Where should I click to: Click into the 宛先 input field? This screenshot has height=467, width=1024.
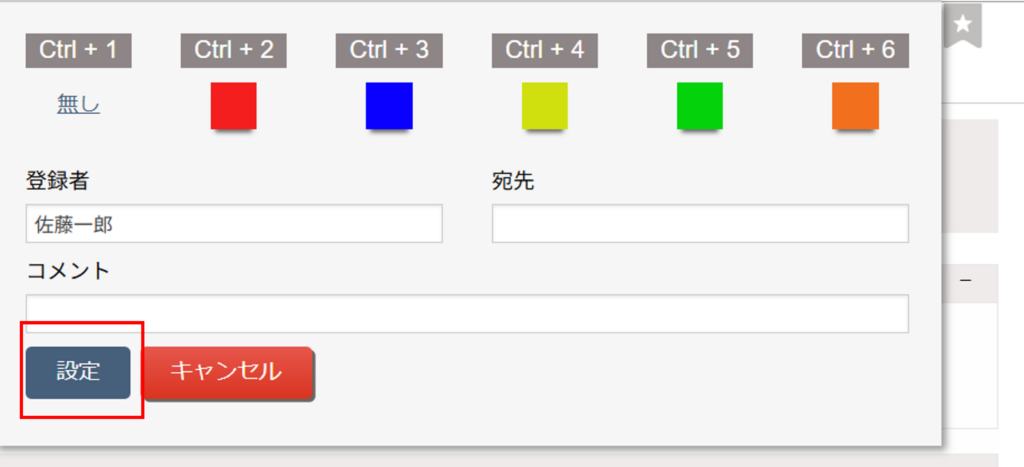click(700, 224)
